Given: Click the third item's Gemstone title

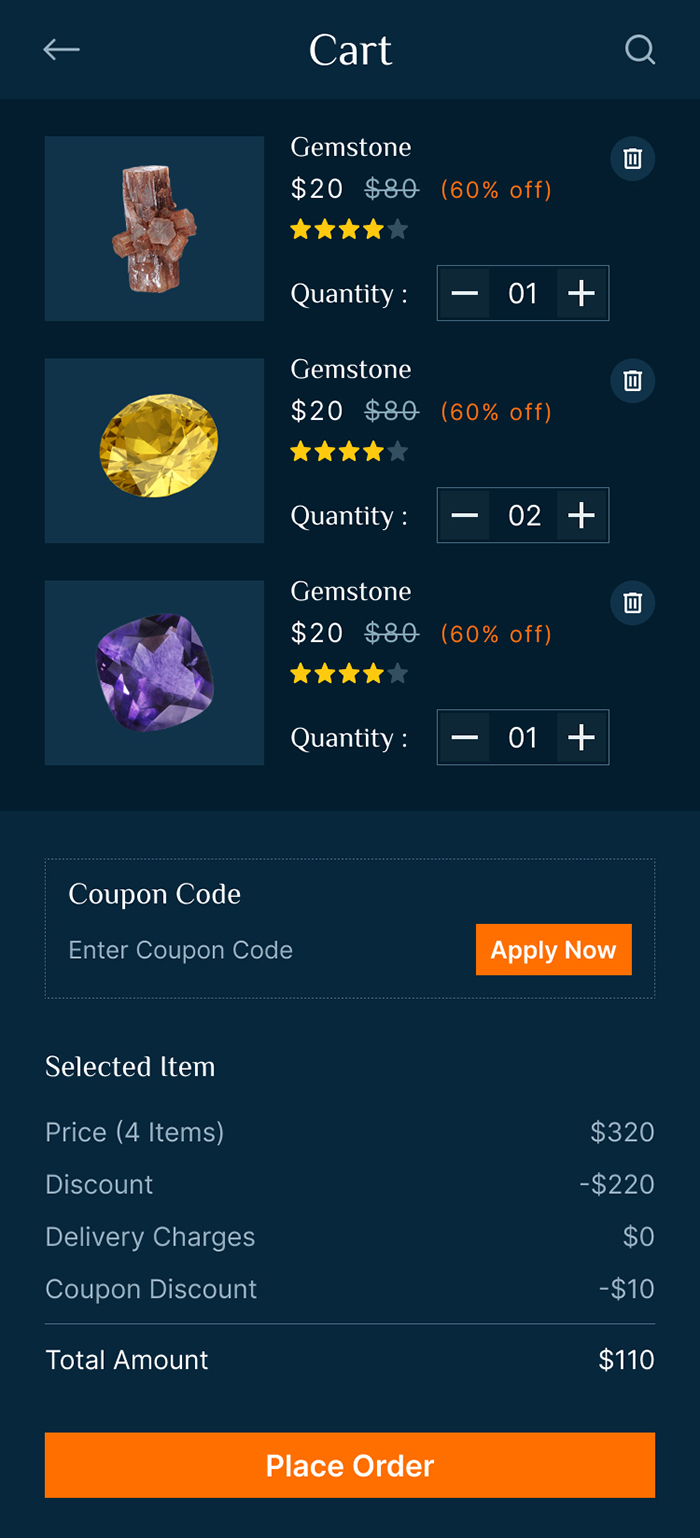Looking at the screenshot, I should (351, 591).
